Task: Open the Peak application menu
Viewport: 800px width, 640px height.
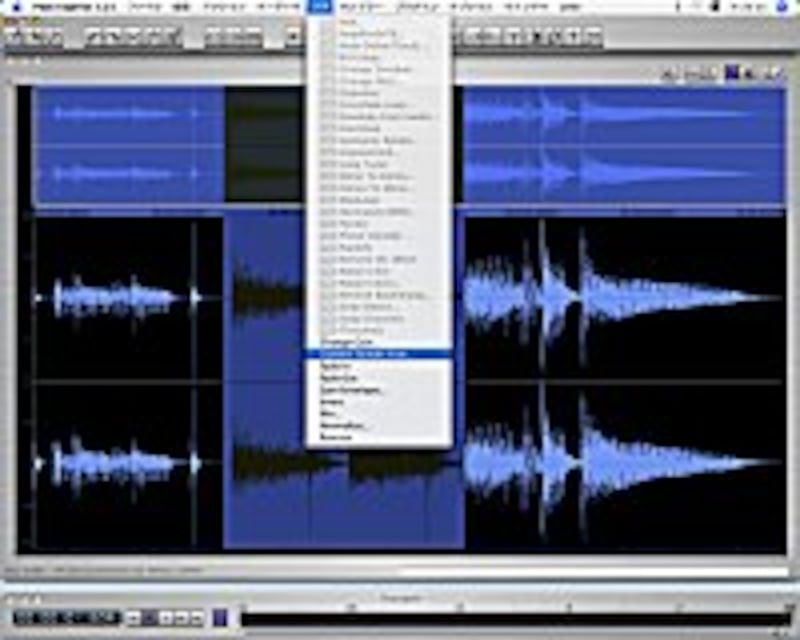Action: (73, 7)
